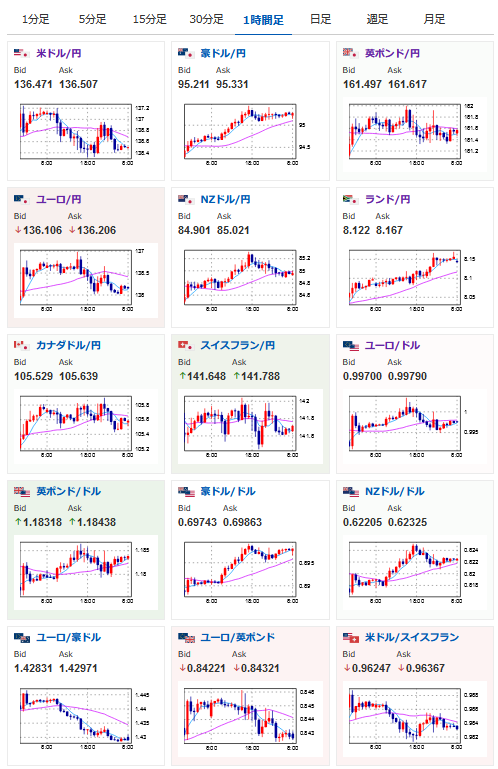This screenshot has height=769, width=498.
Task: Click the UK/Japan flag icon beside 英ポンド/円
Action: [x=350, y=53]
